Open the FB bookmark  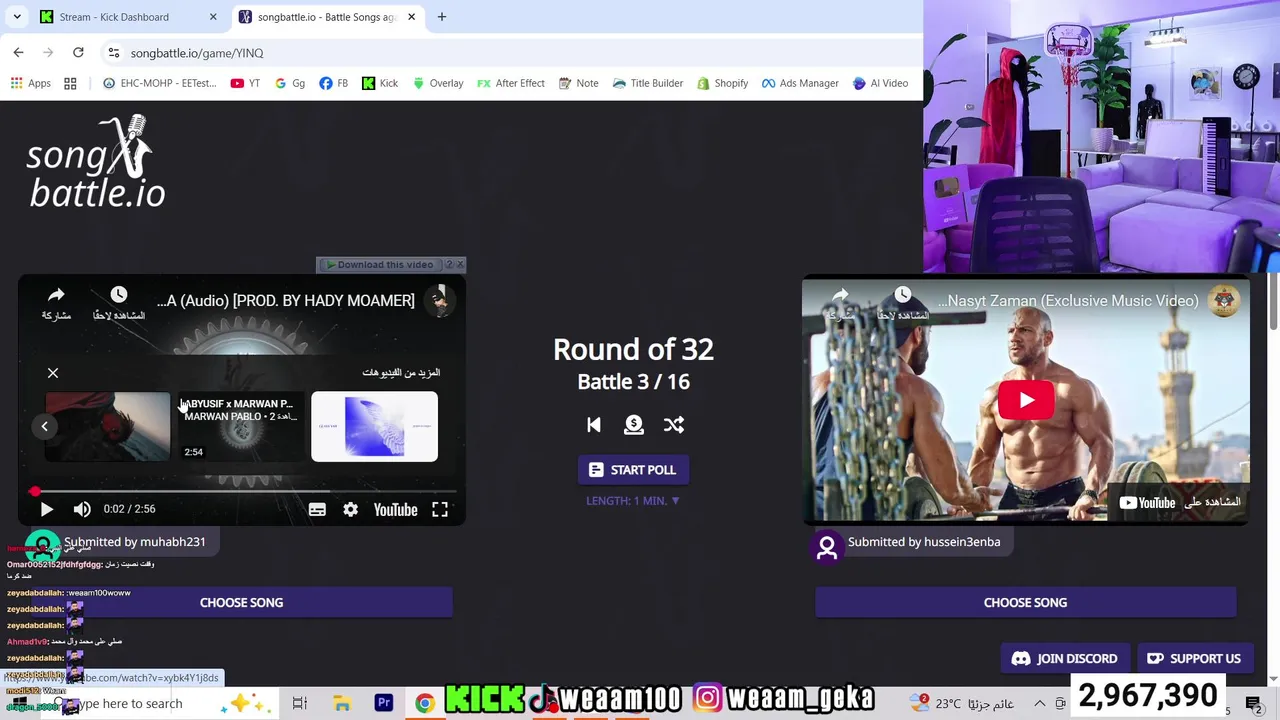(333, 83)
